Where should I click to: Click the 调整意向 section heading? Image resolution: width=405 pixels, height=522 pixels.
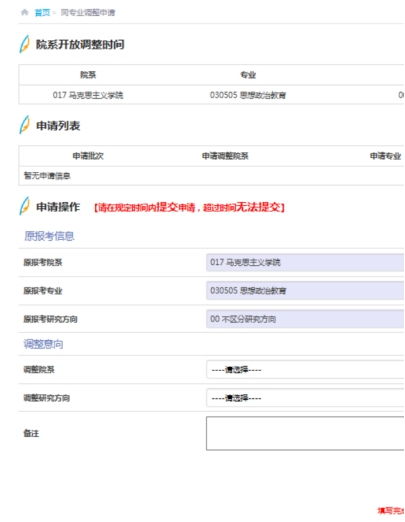click(x=43, y=344)
